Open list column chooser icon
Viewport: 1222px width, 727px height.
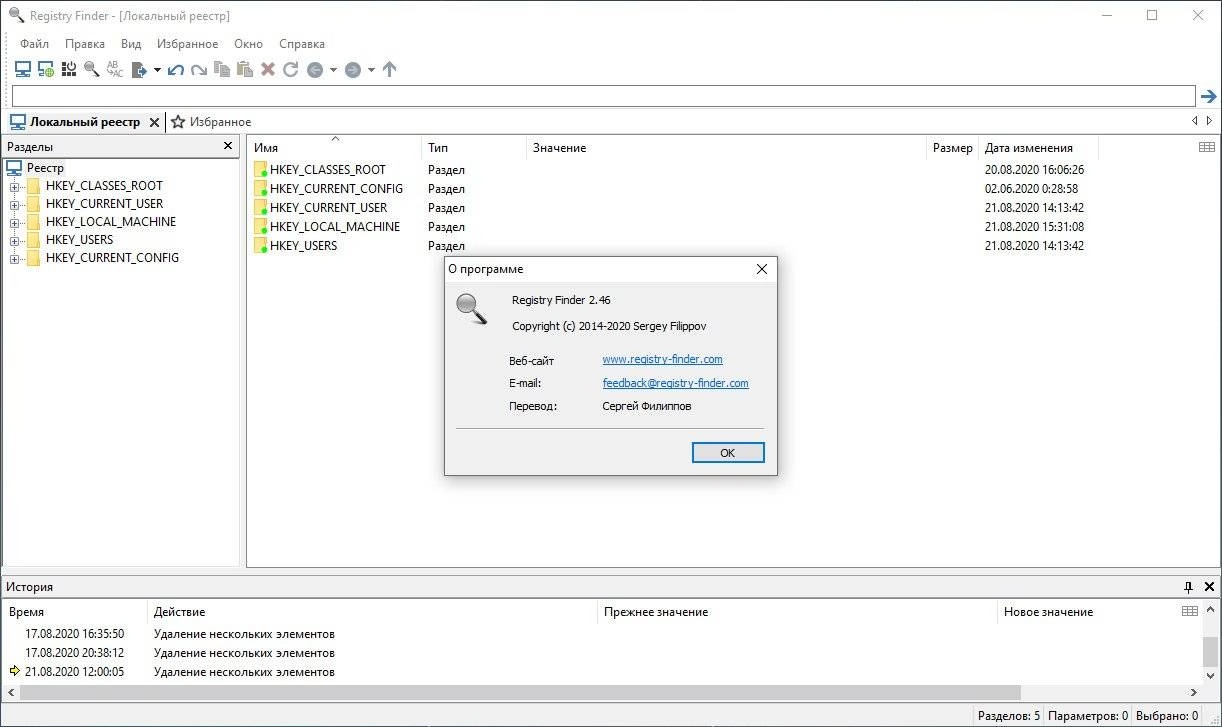point(1207,147)
